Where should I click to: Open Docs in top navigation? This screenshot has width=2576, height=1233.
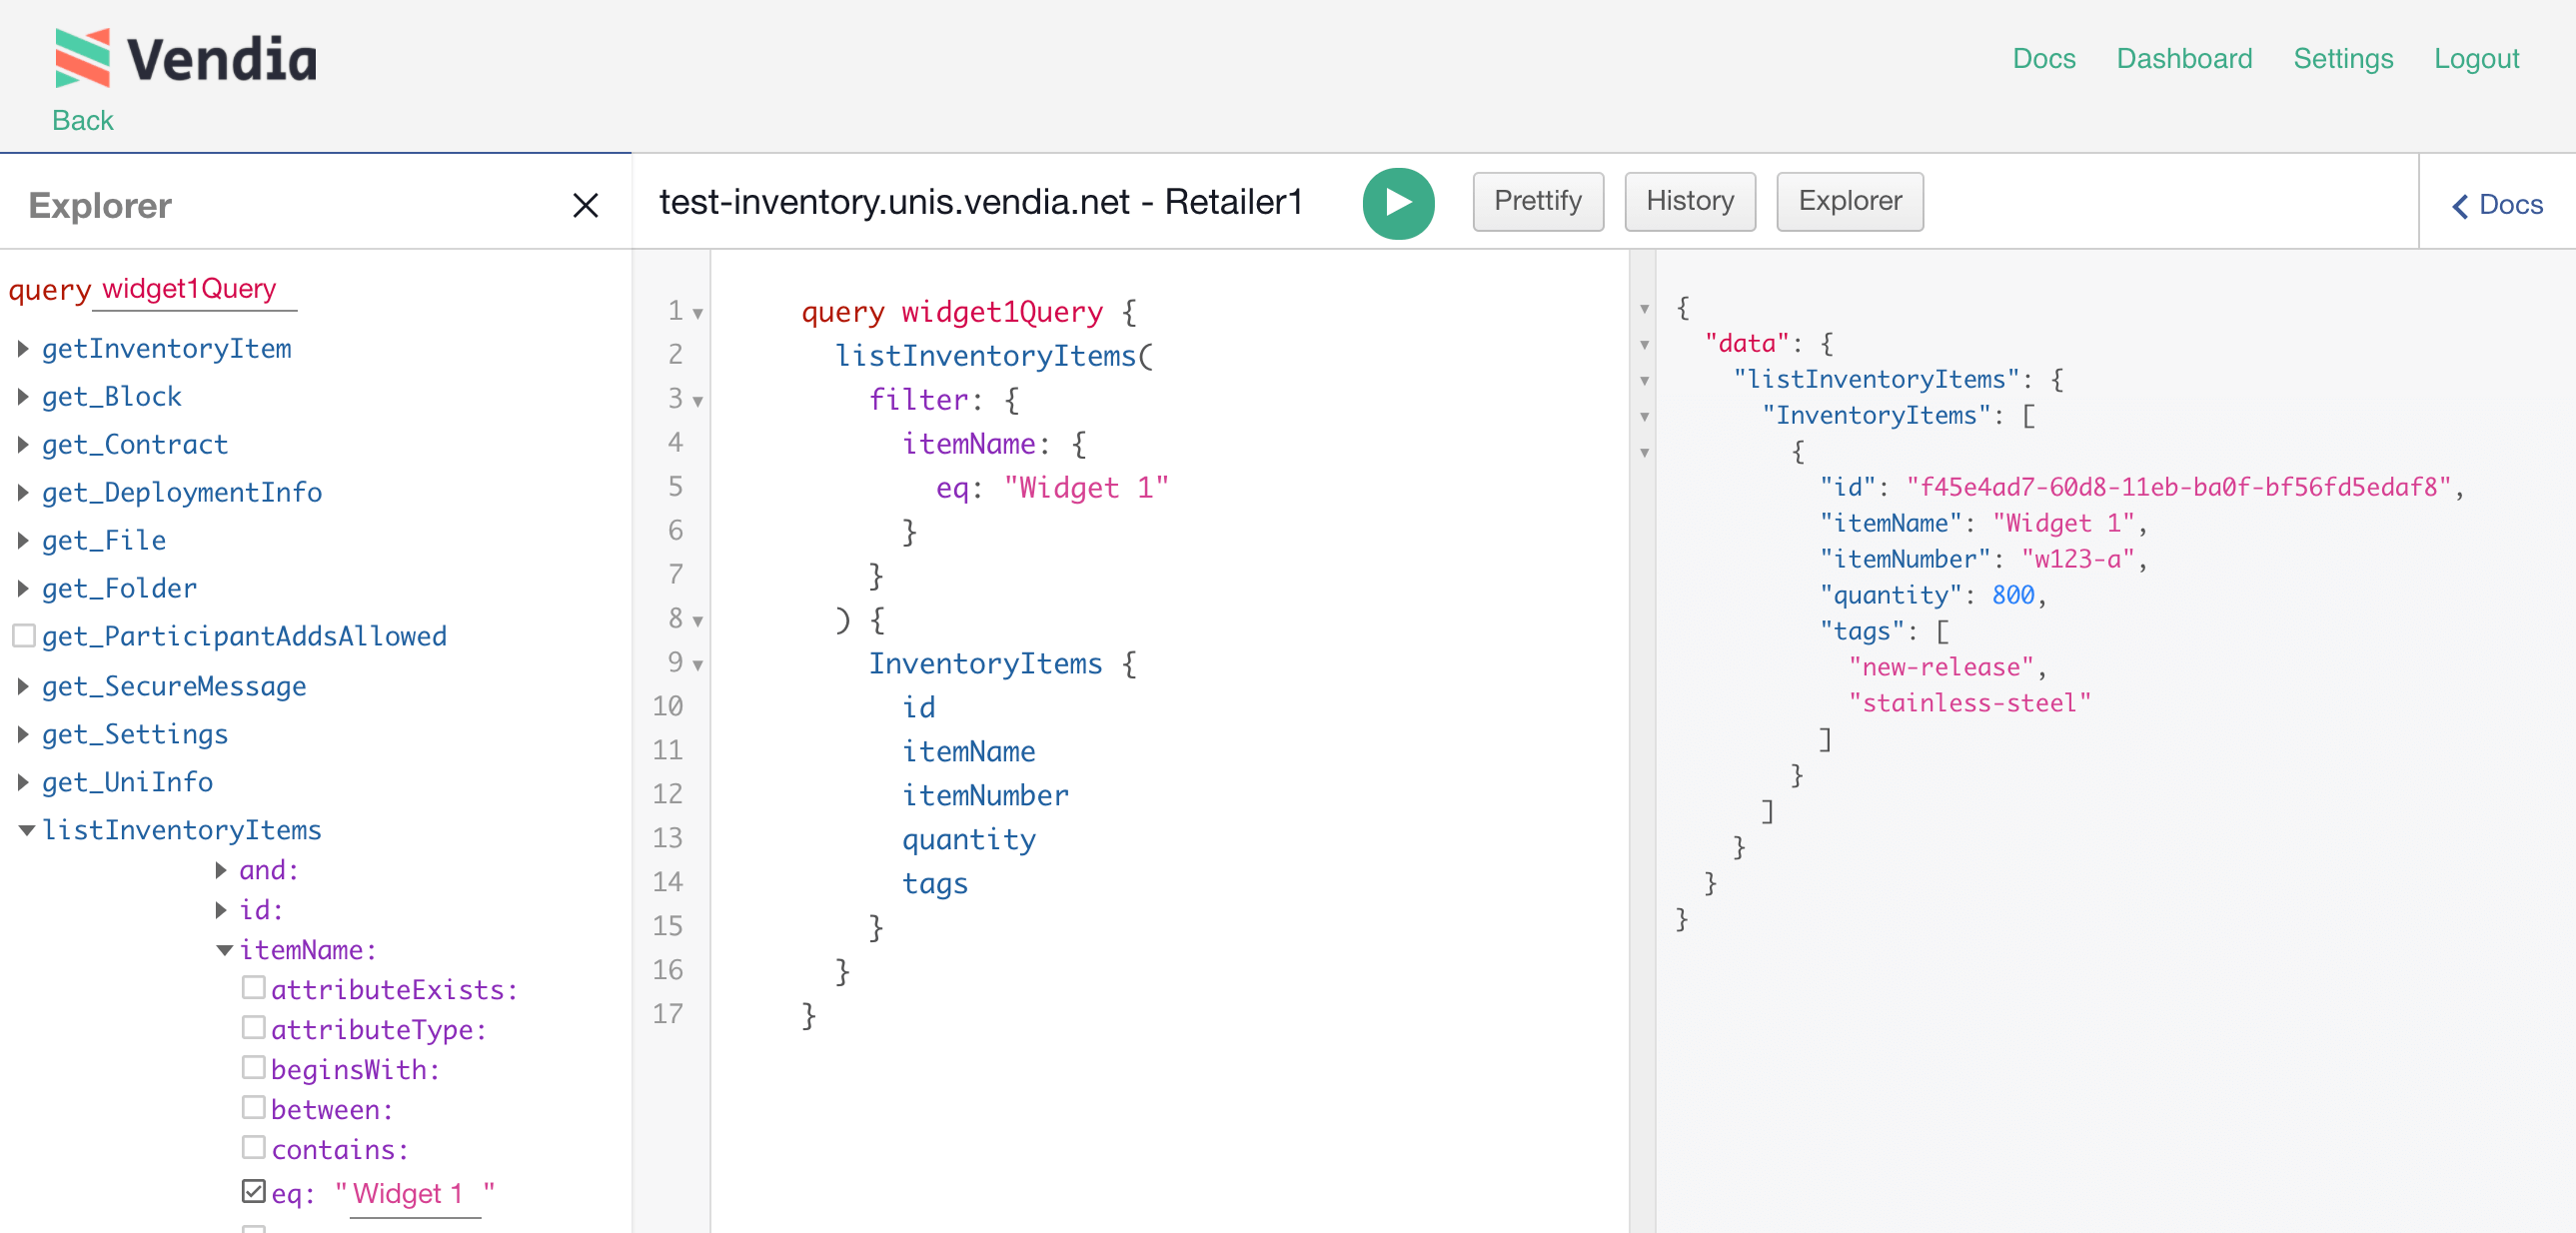point(2043,59)
